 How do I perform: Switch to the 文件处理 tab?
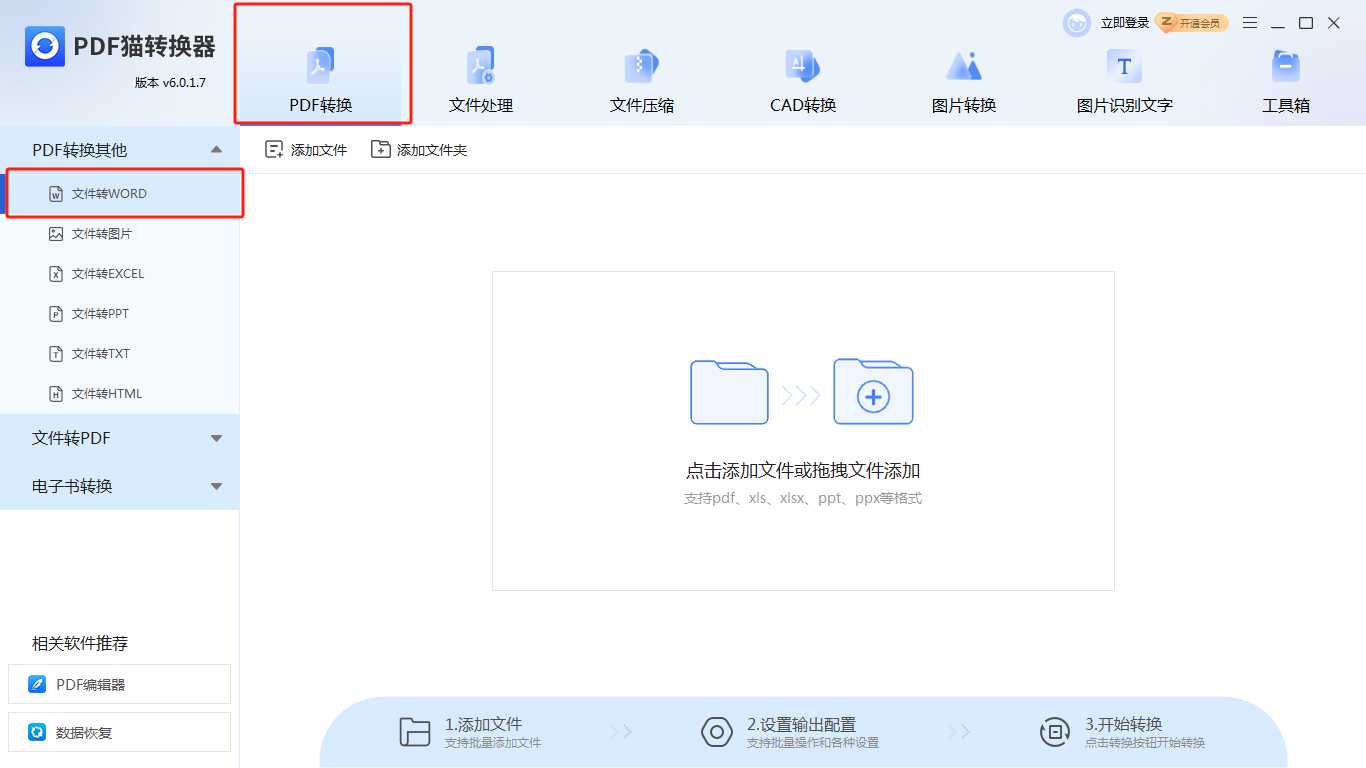[x=481, y=80]
